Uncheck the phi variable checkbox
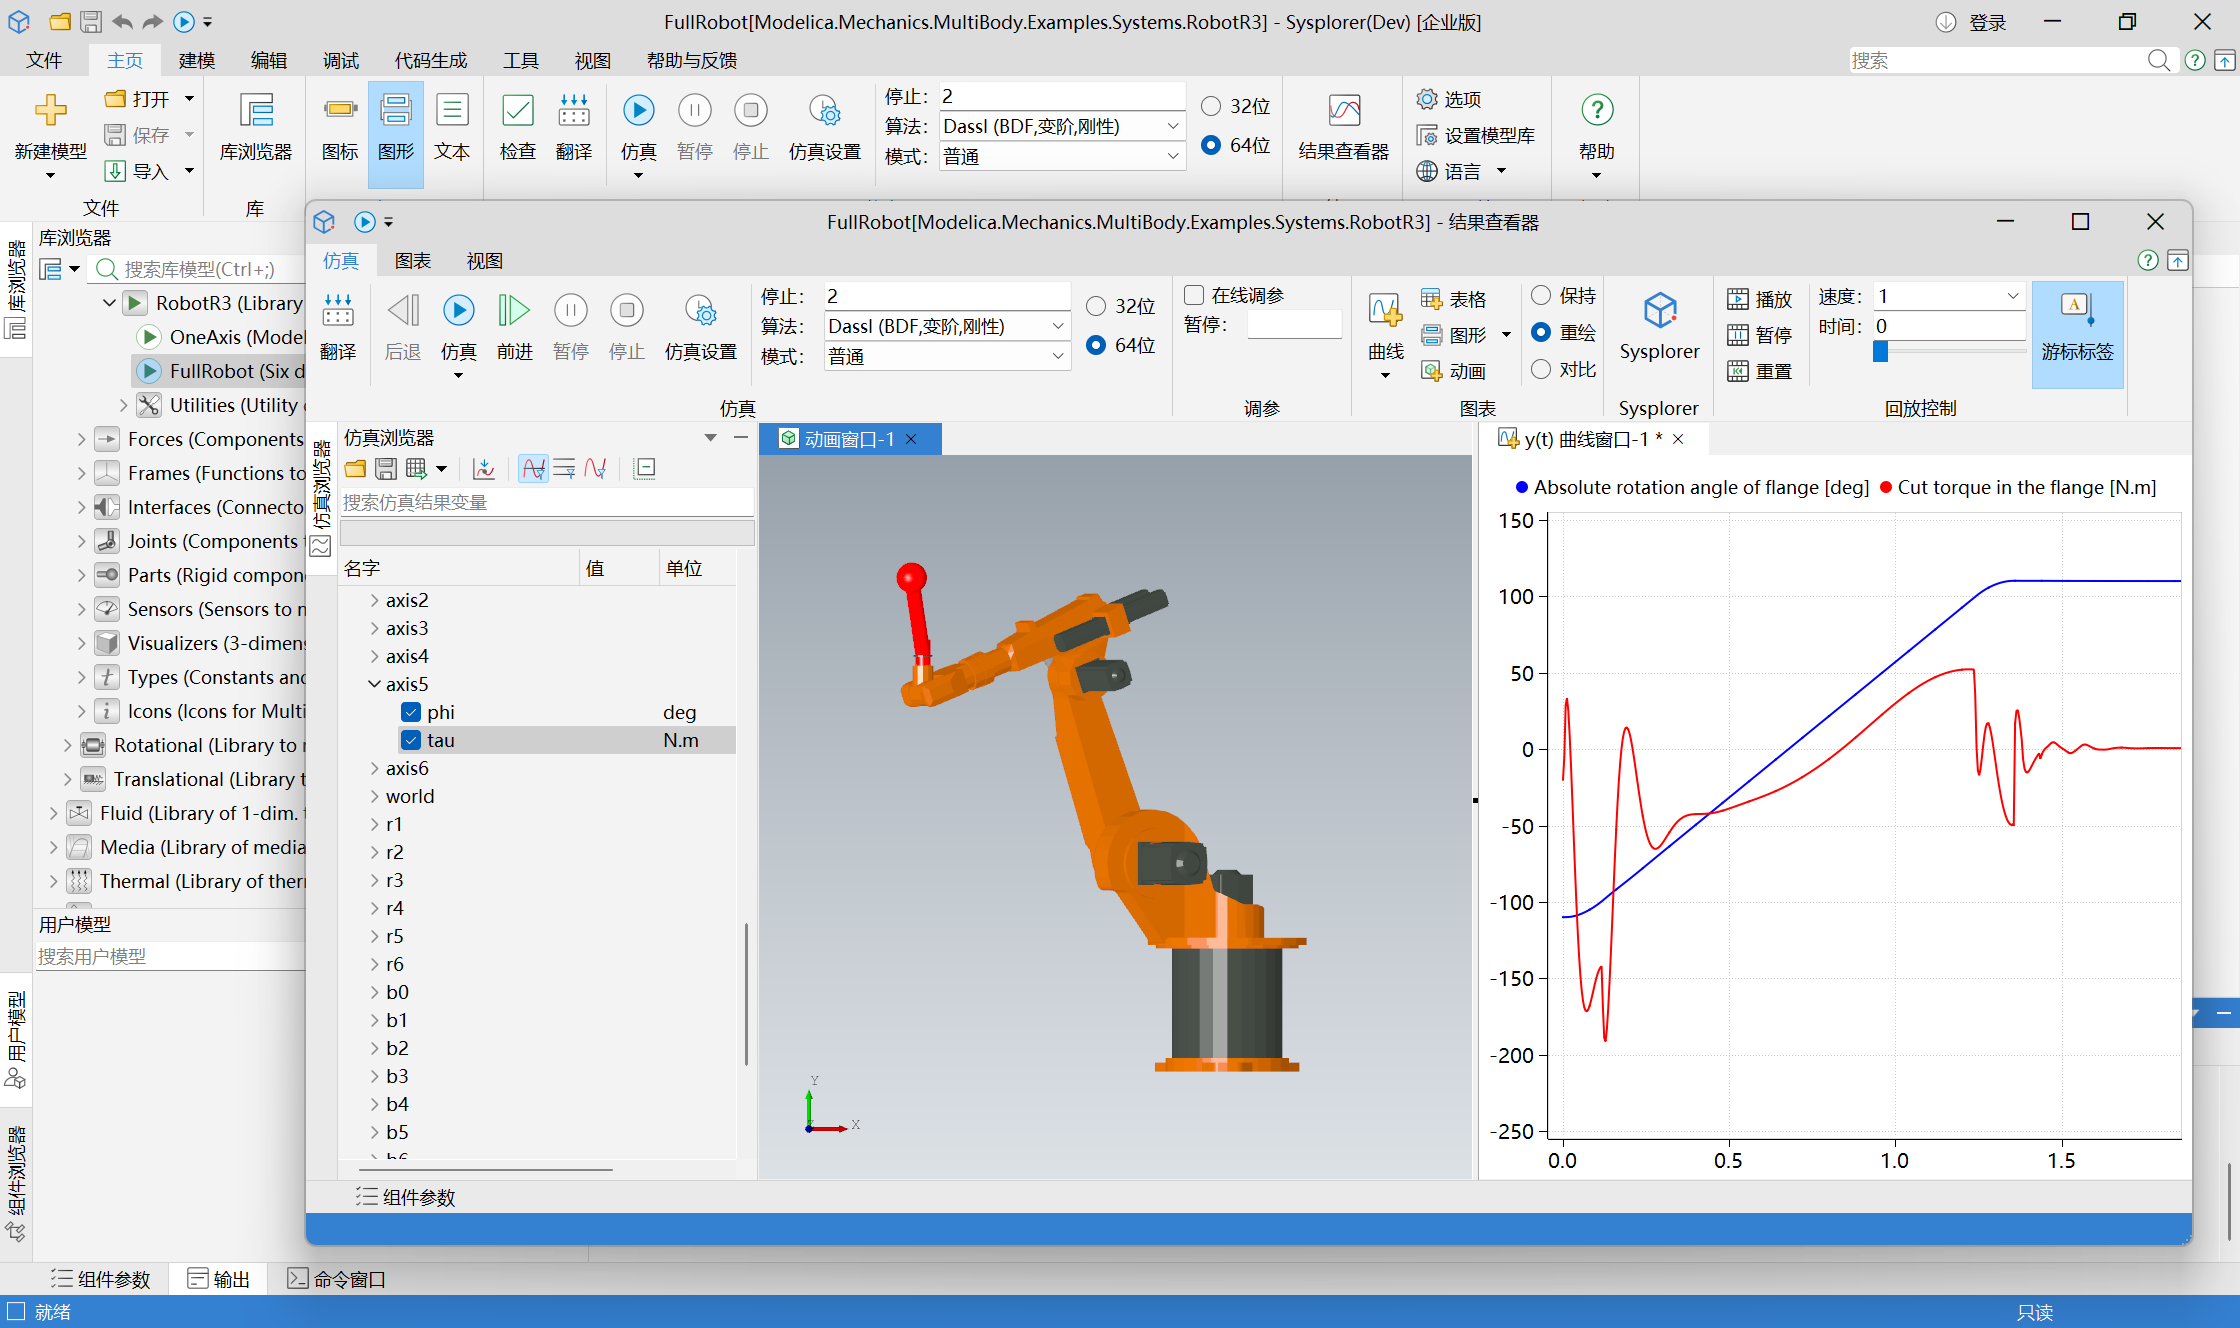Screen dimensions: 2240x1328 [x=411, y=712]
